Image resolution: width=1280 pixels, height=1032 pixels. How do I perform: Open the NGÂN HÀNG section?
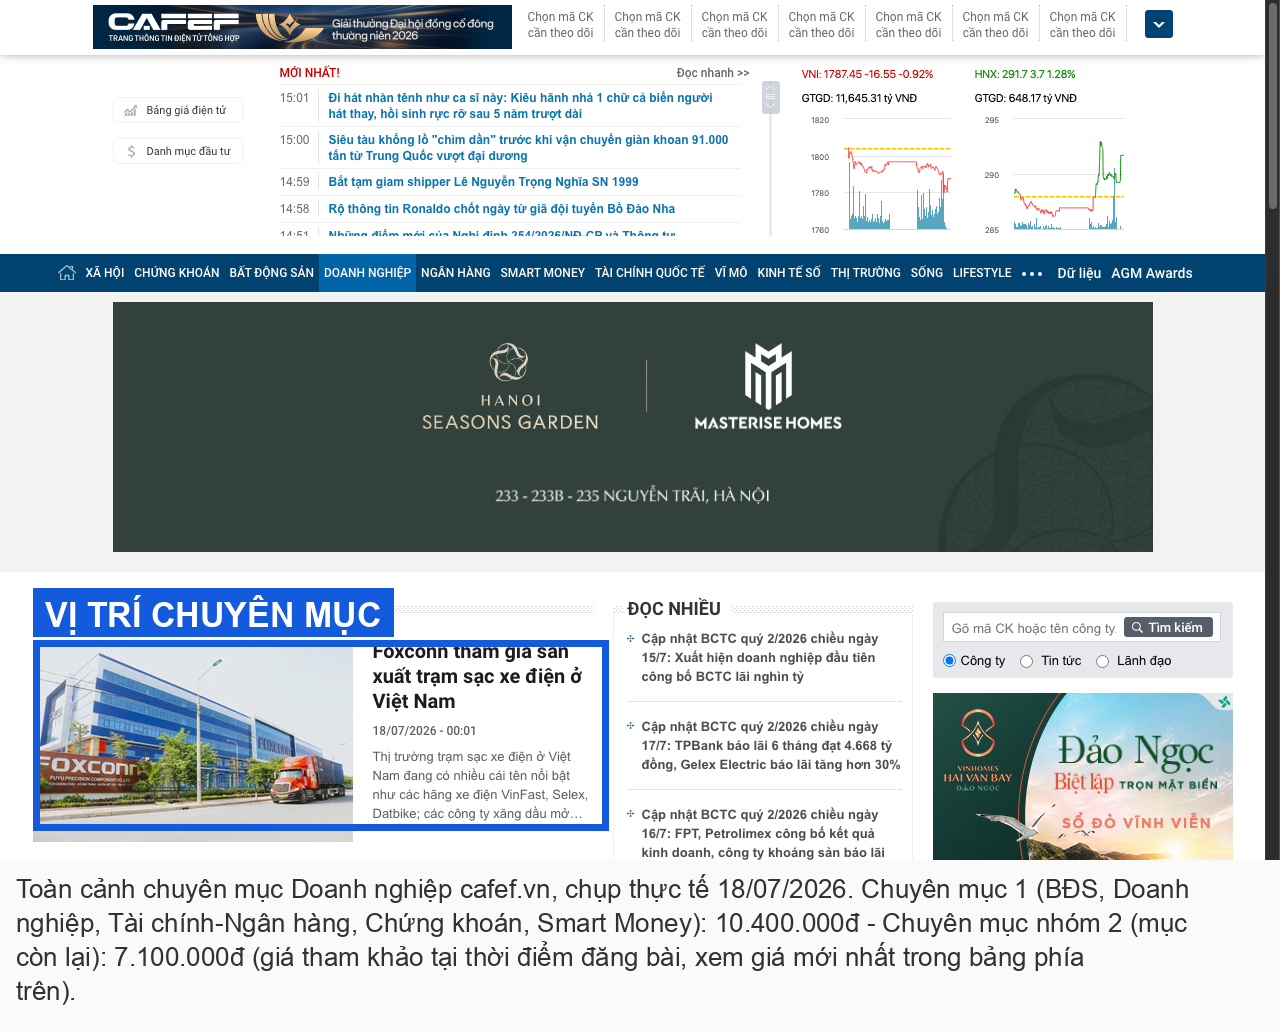[x=456, y=273]
